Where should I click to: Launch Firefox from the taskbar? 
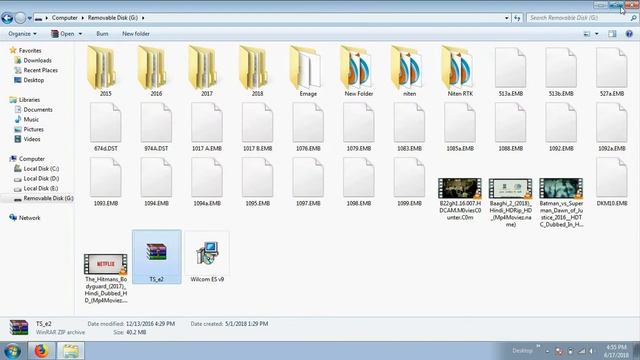pos(41,351)
